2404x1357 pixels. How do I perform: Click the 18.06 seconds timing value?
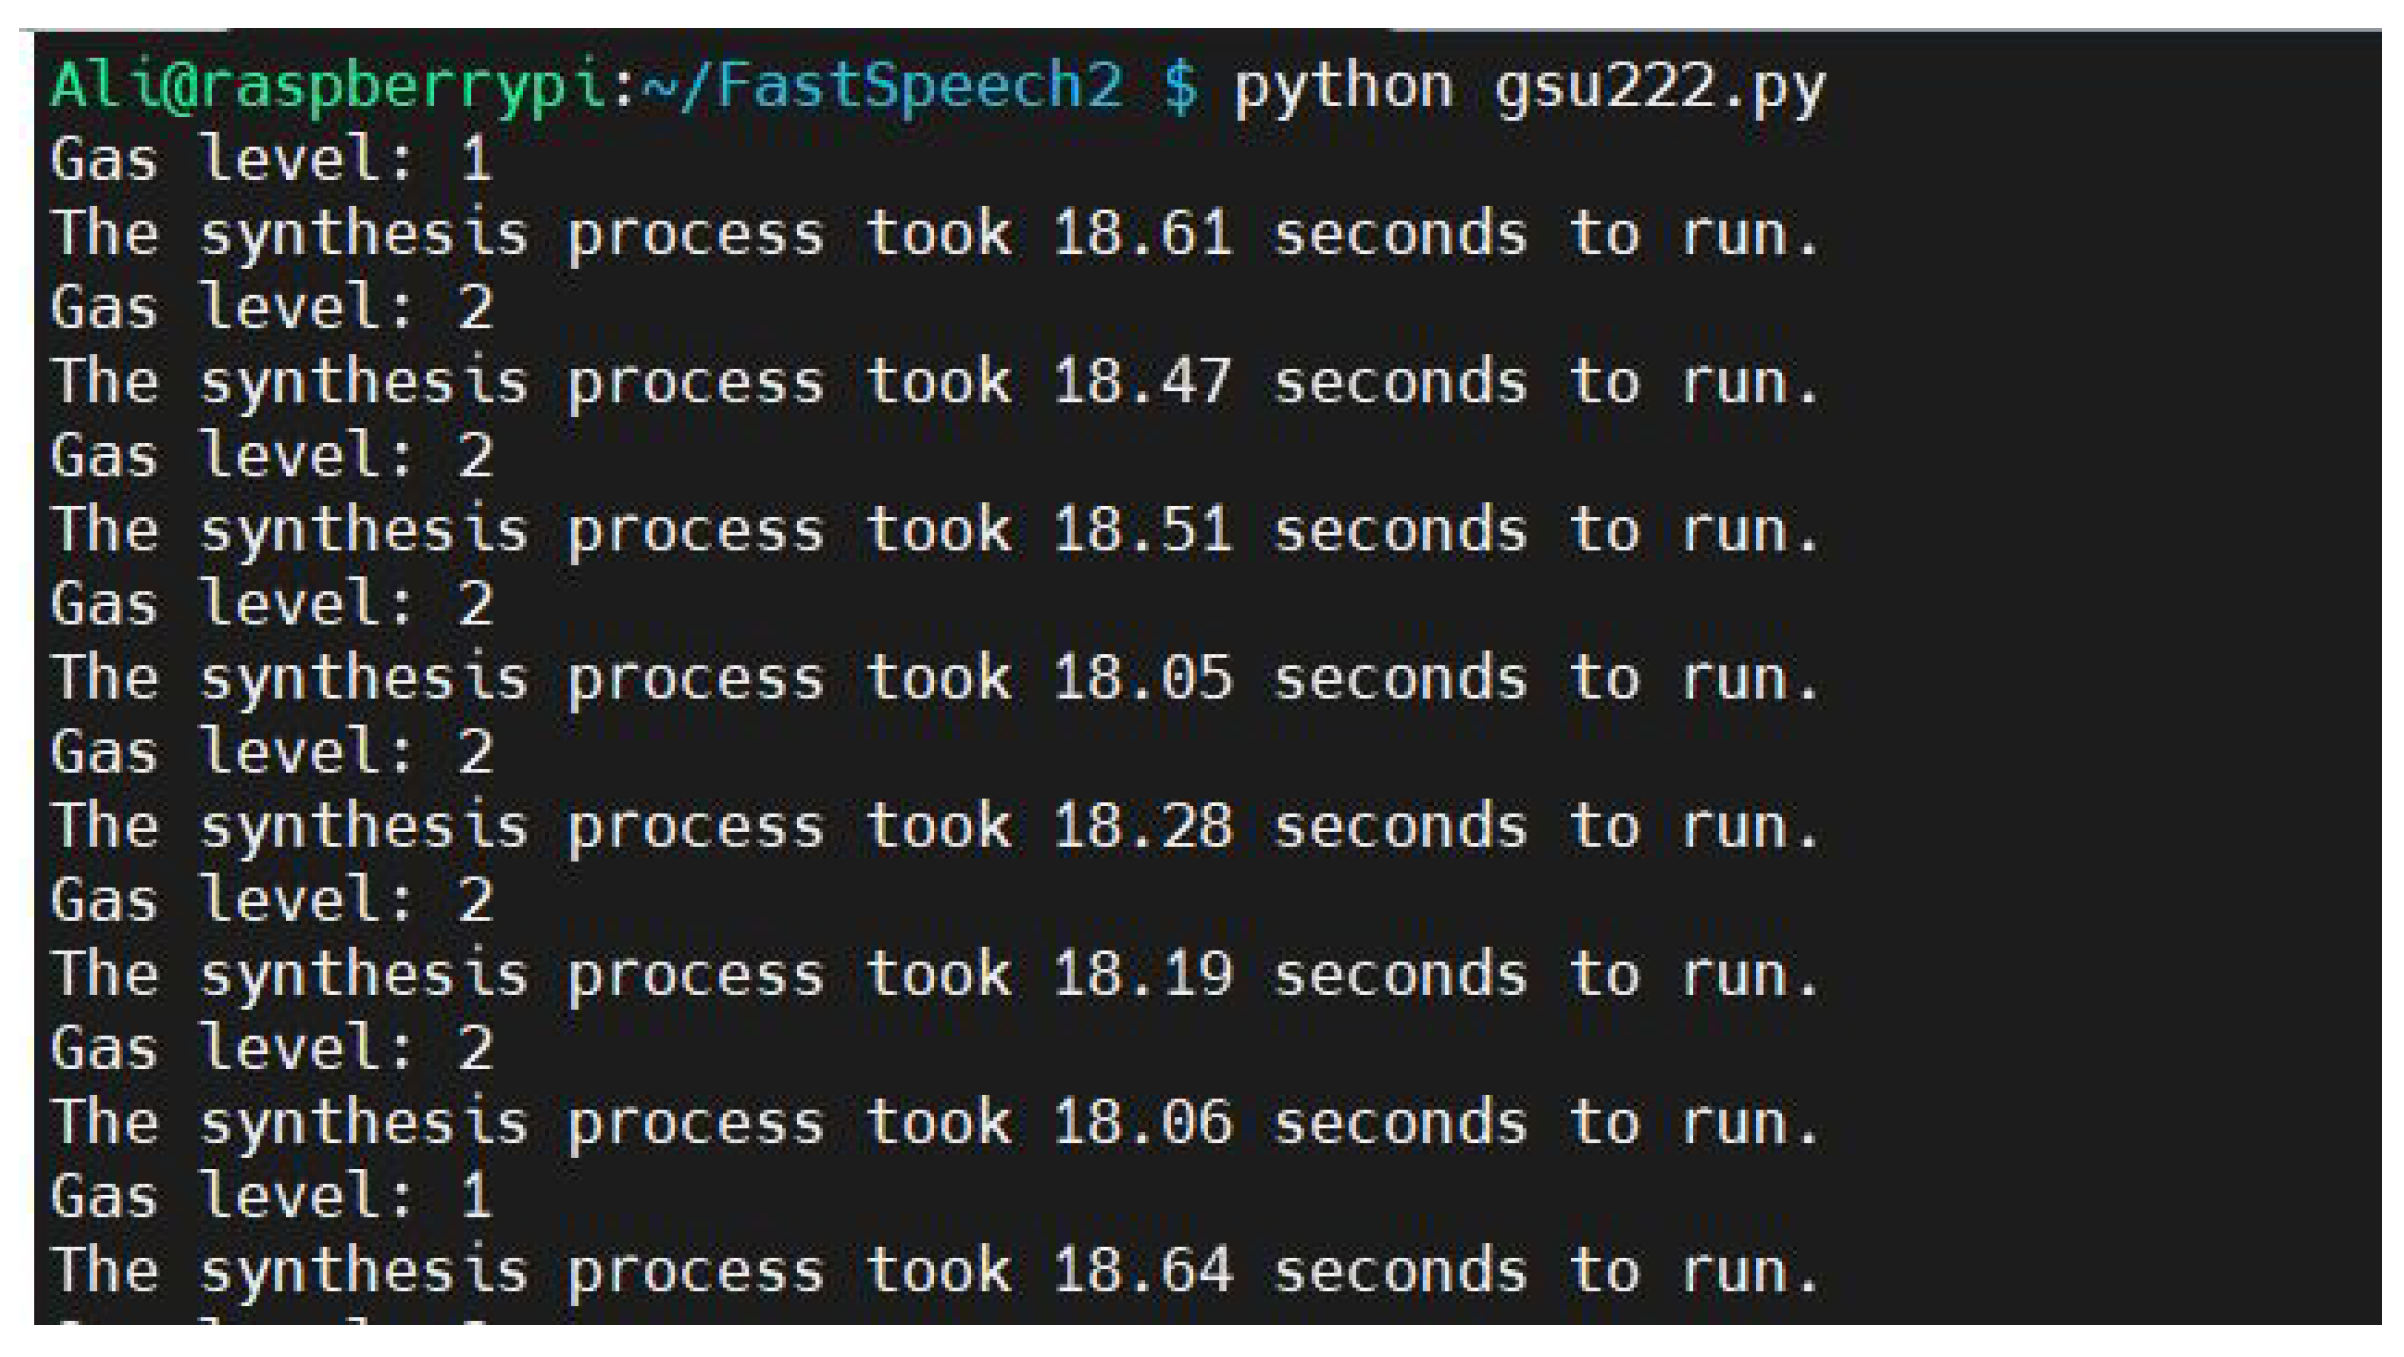tap(1142, 1122)
